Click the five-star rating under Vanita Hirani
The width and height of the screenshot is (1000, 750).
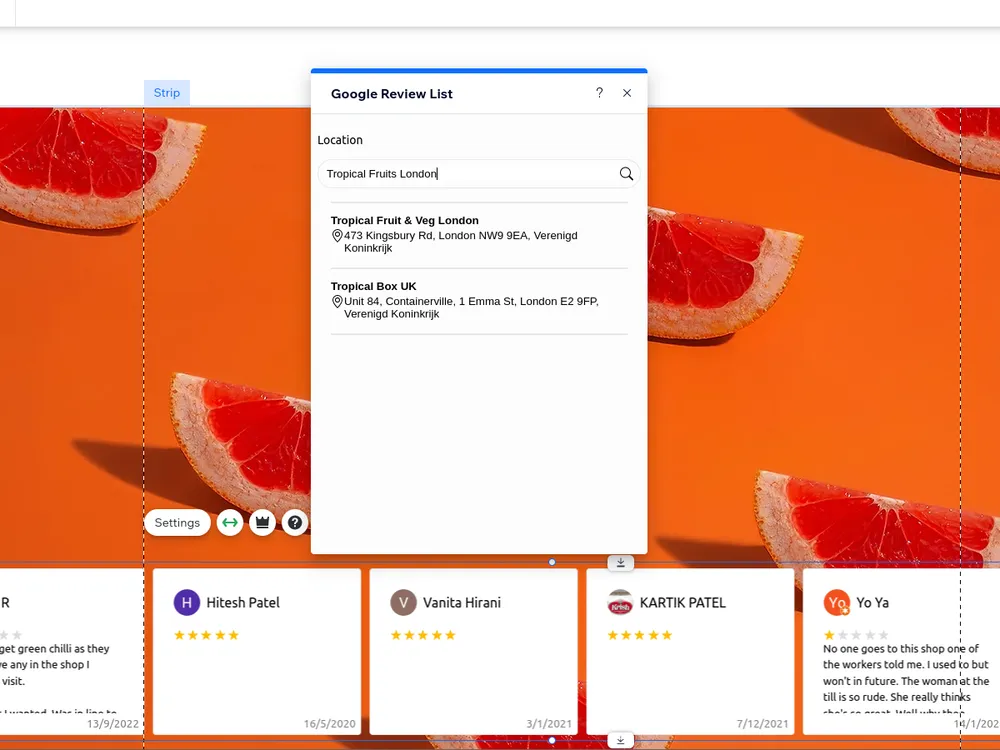(423, 634)
